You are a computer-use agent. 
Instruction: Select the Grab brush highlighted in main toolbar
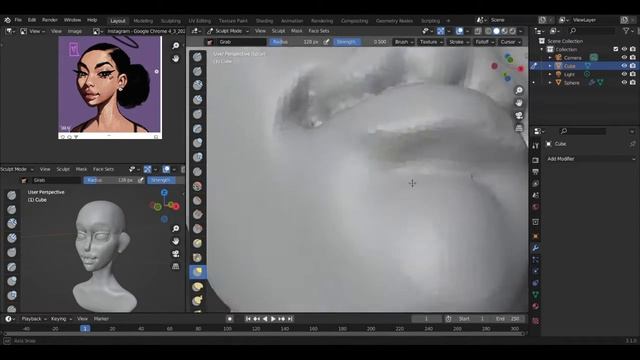(198, 272)
